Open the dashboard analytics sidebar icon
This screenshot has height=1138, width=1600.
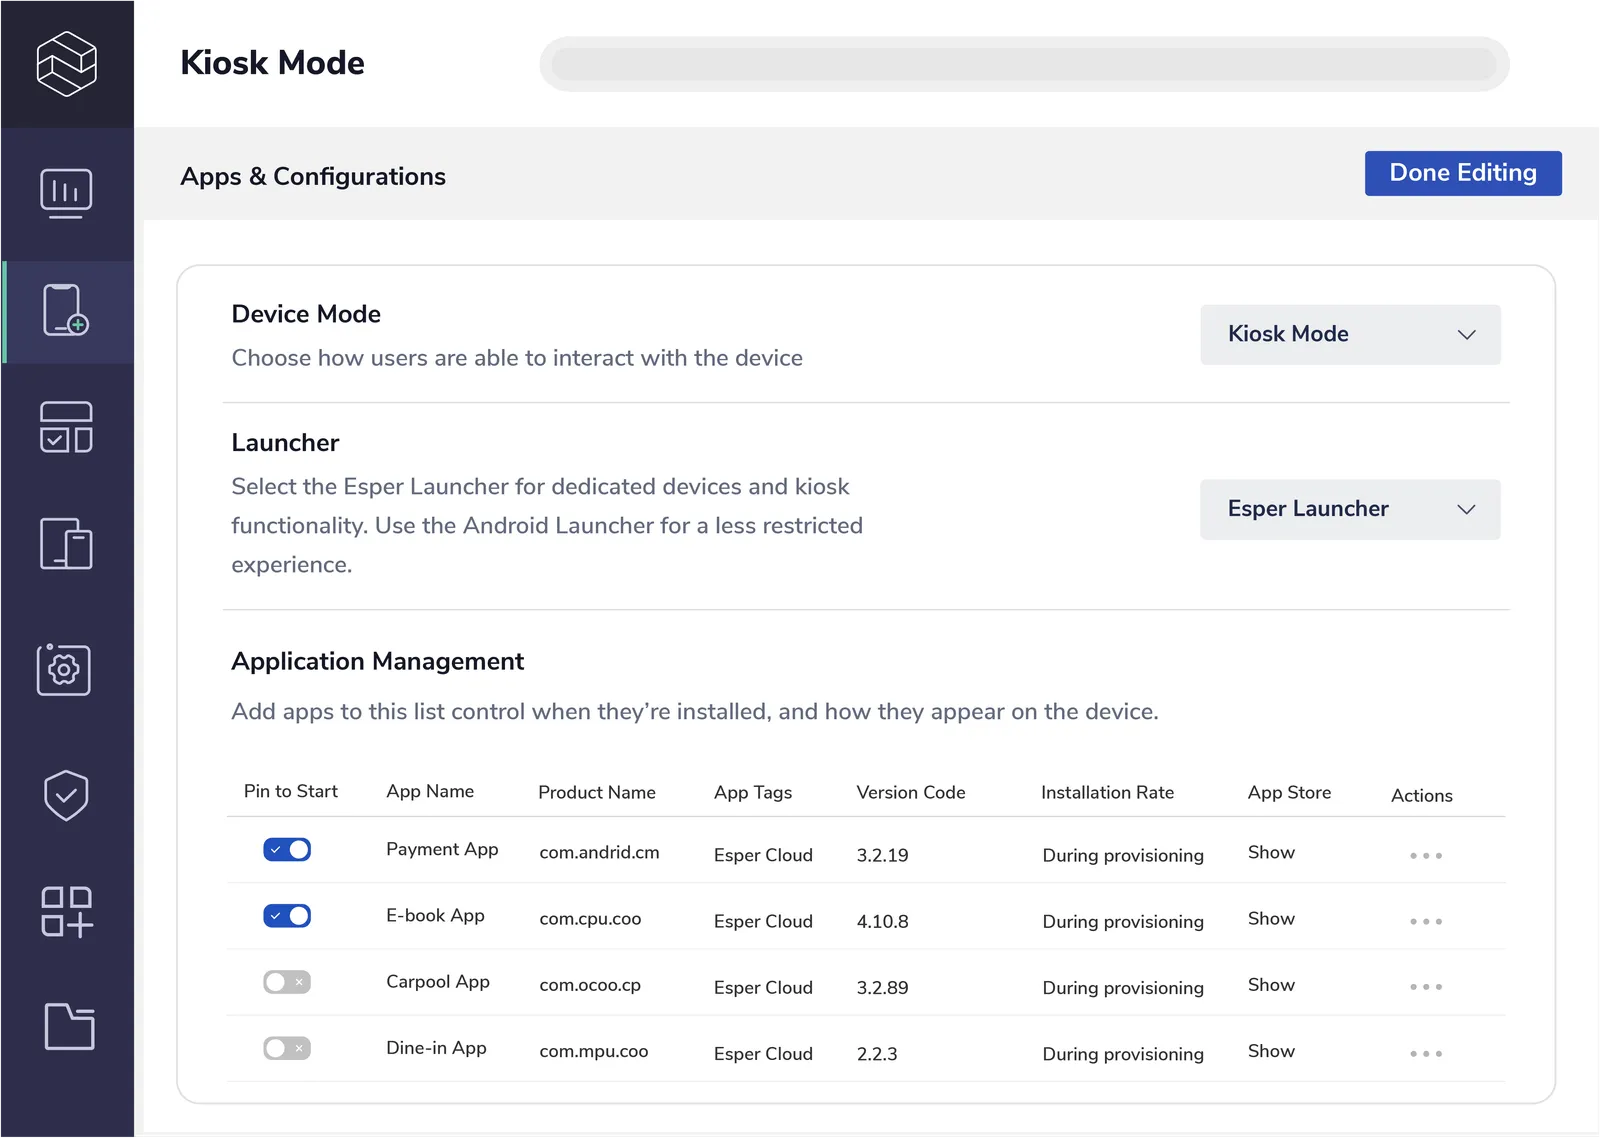[66, 193]
